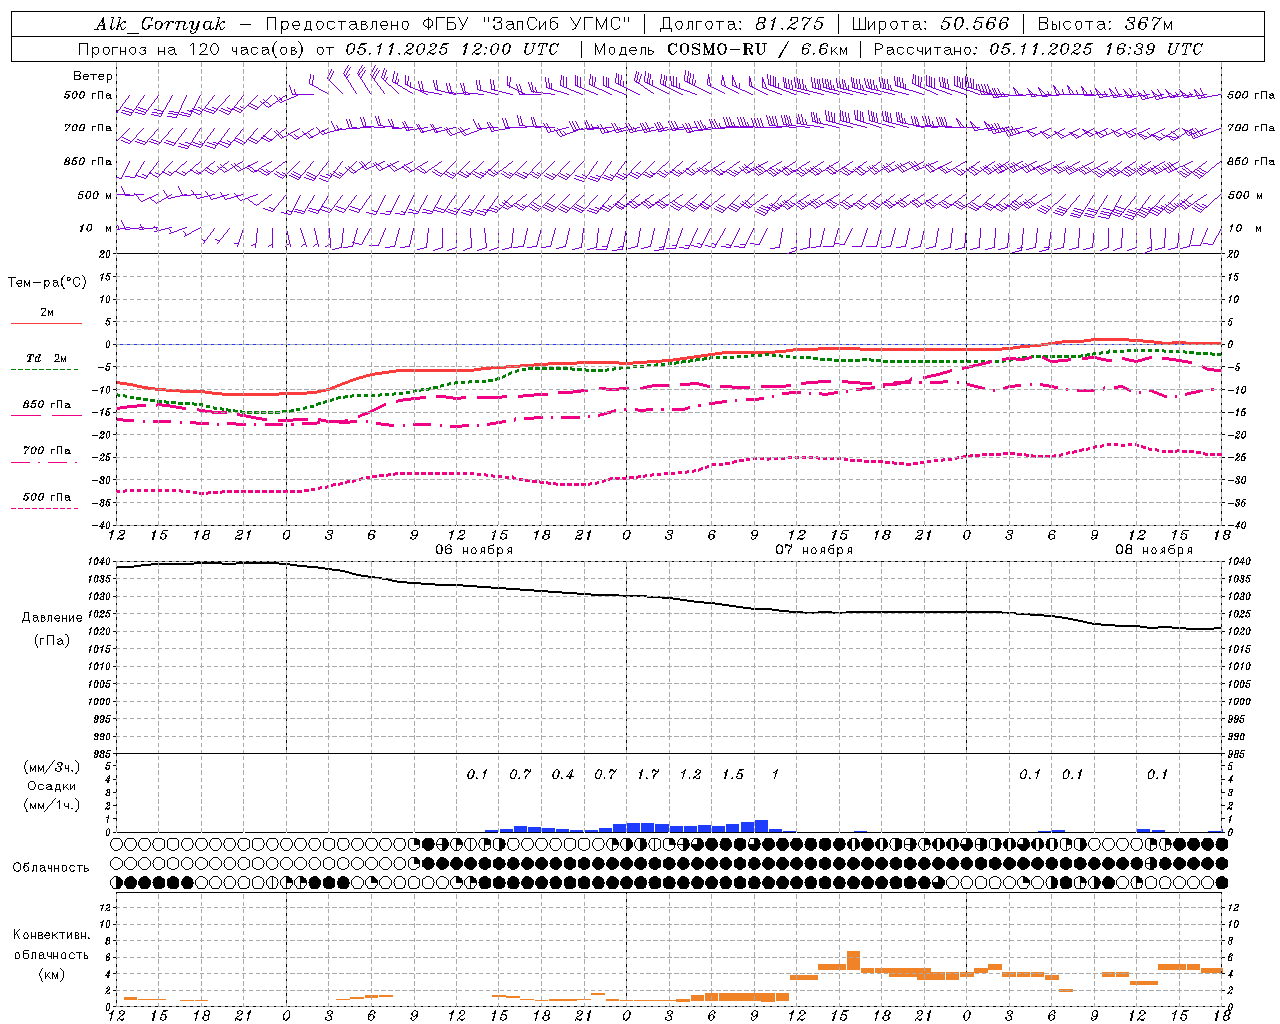Click the legend line sample under 'Td 2м'
1280x1024 pixels.
44,369
